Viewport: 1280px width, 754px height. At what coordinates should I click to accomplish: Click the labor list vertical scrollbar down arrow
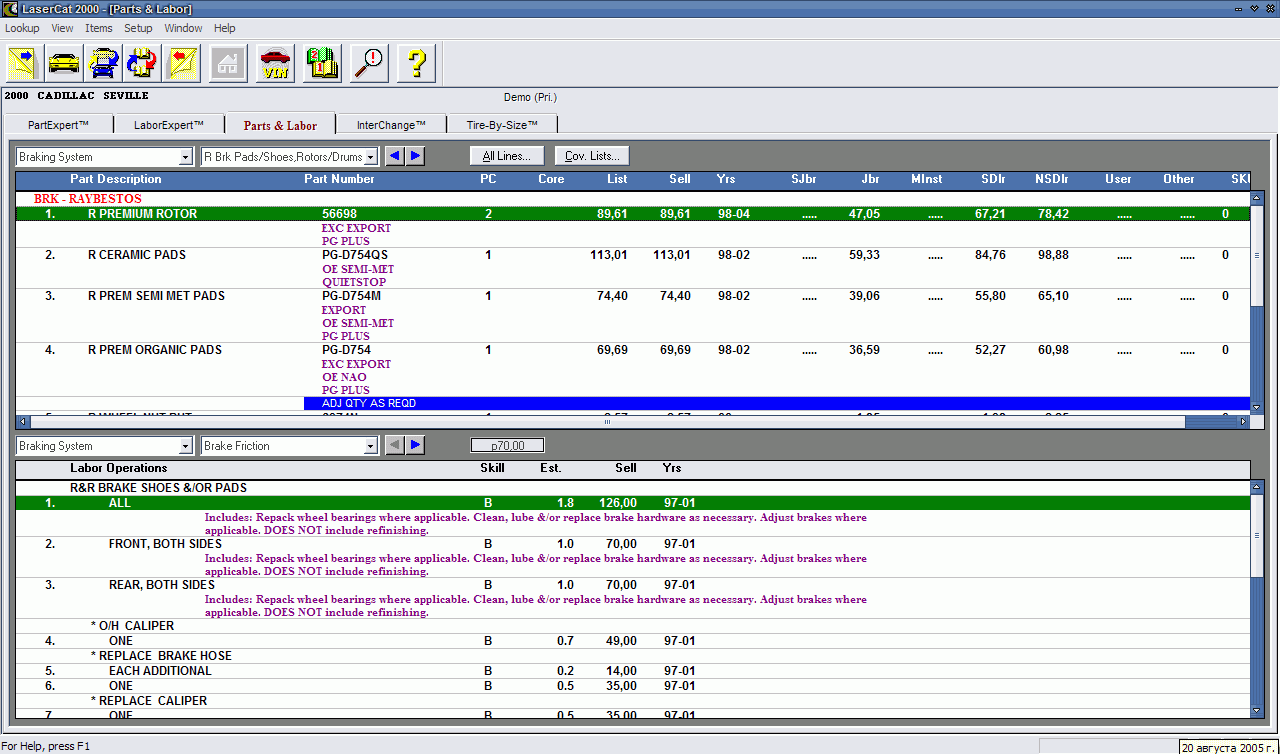(x=1257, y=710)
